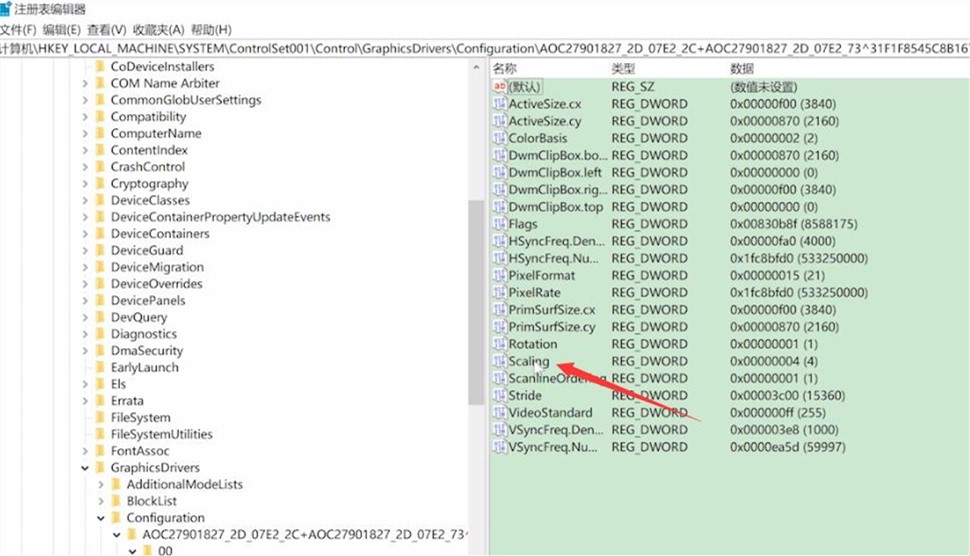Collapse the GraphicsDrivers key

point(85,468)
